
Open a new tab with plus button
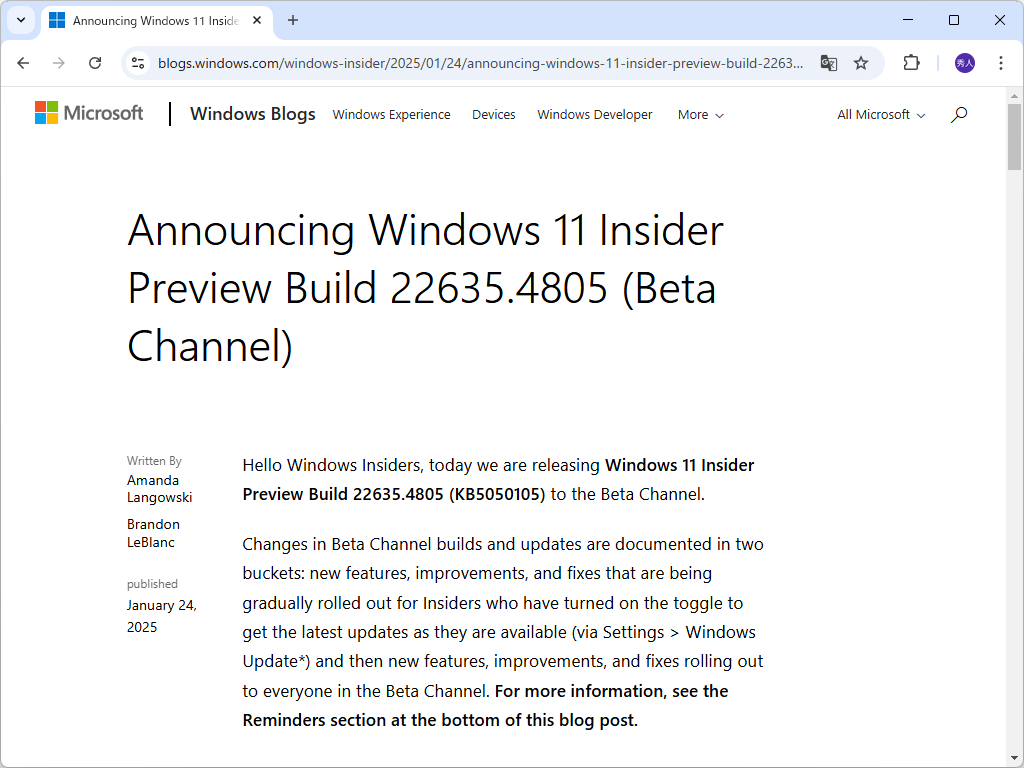point(293,20)
